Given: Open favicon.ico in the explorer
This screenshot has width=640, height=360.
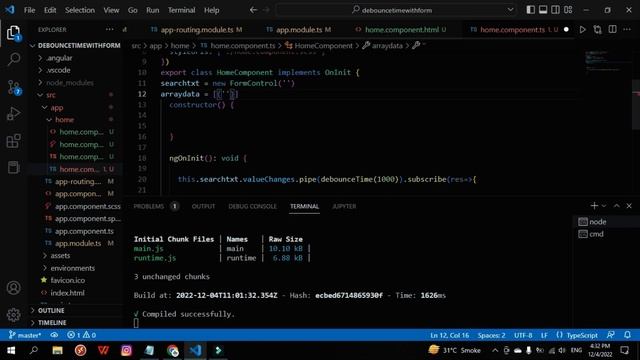Looking at the screenshot, I should pos(67,280).
